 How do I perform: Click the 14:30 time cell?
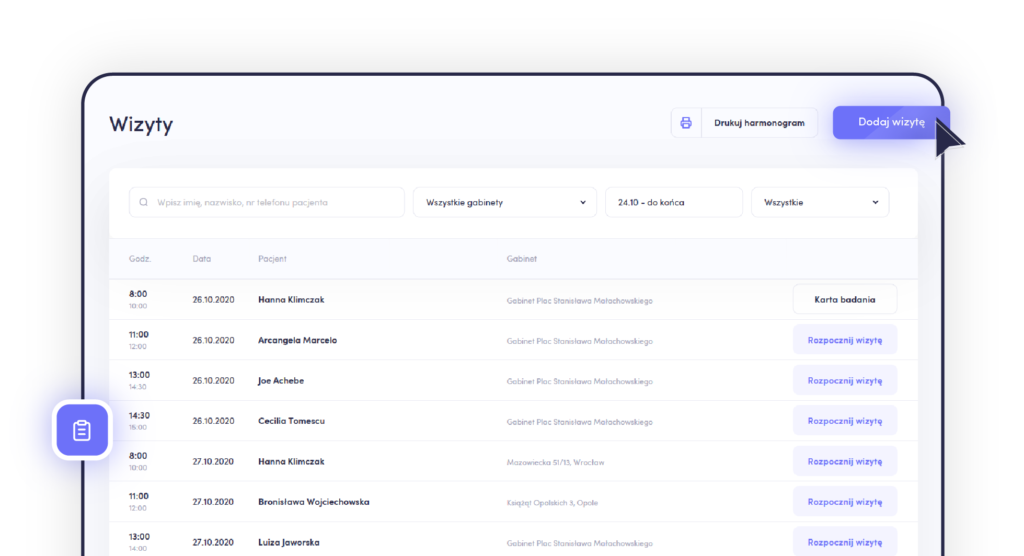tap(139, 416)
